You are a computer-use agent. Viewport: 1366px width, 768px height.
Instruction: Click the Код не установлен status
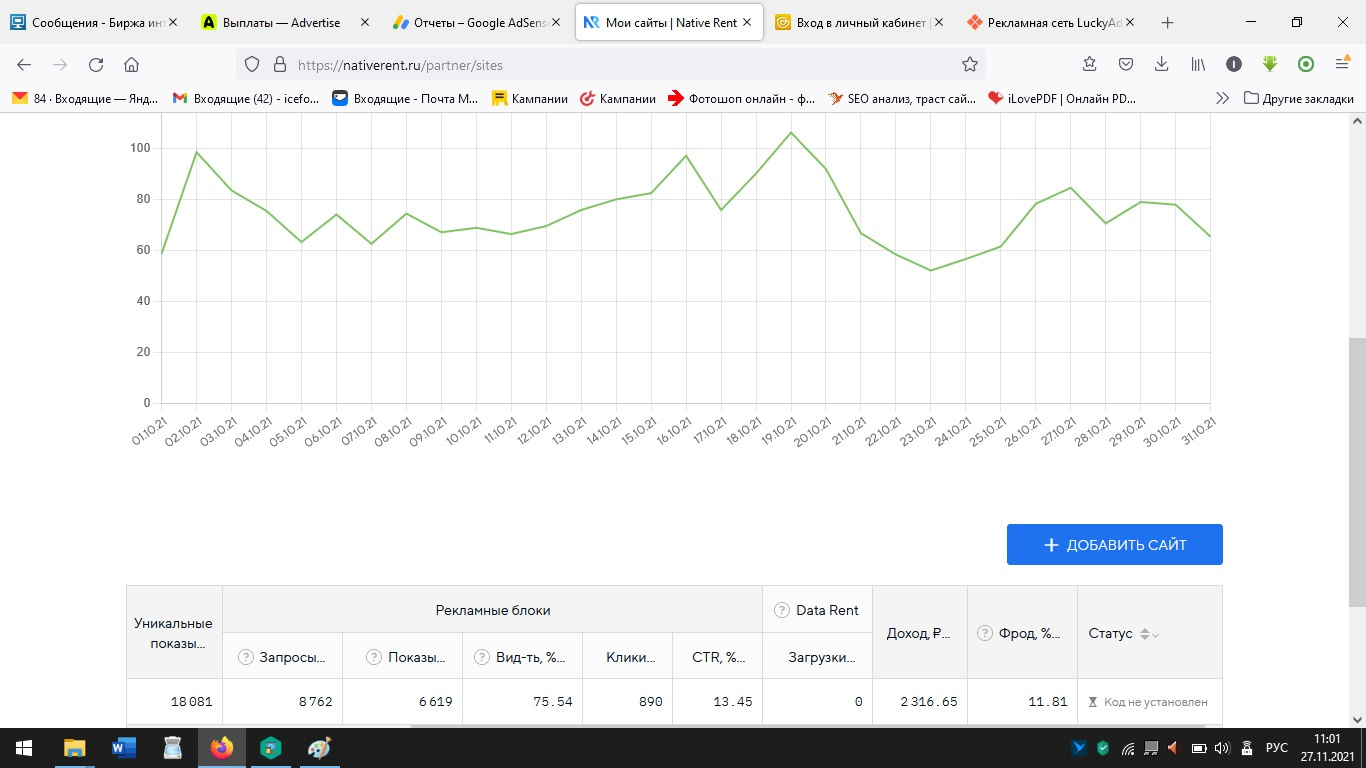[x=1148, y=702]
